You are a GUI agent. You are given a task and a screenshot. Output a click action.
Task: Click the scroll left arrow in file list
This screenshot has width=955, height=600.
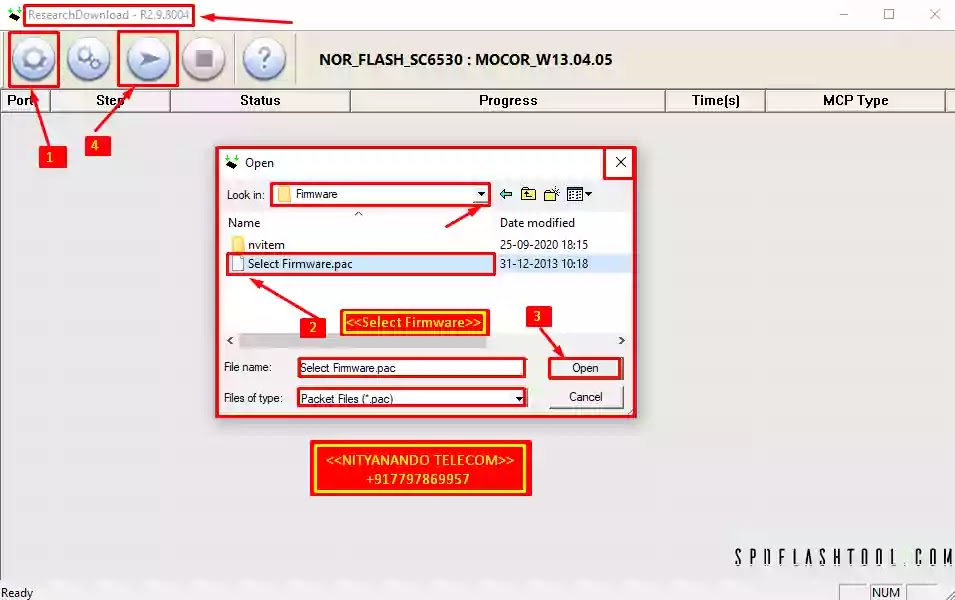coord(230,341)
